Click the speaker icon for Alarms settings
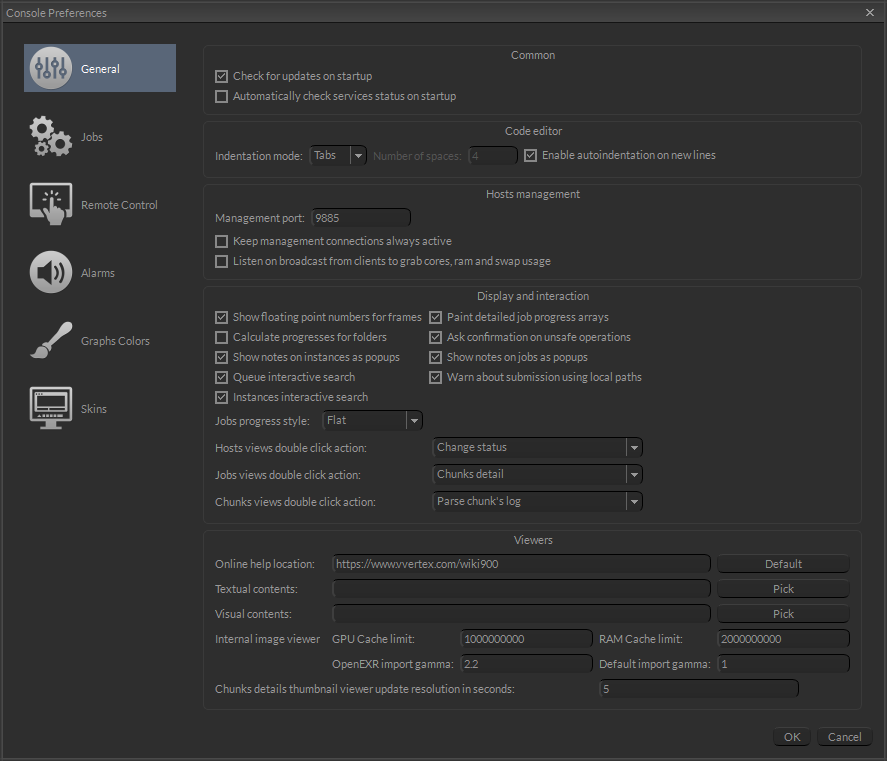 click(50, 271)
